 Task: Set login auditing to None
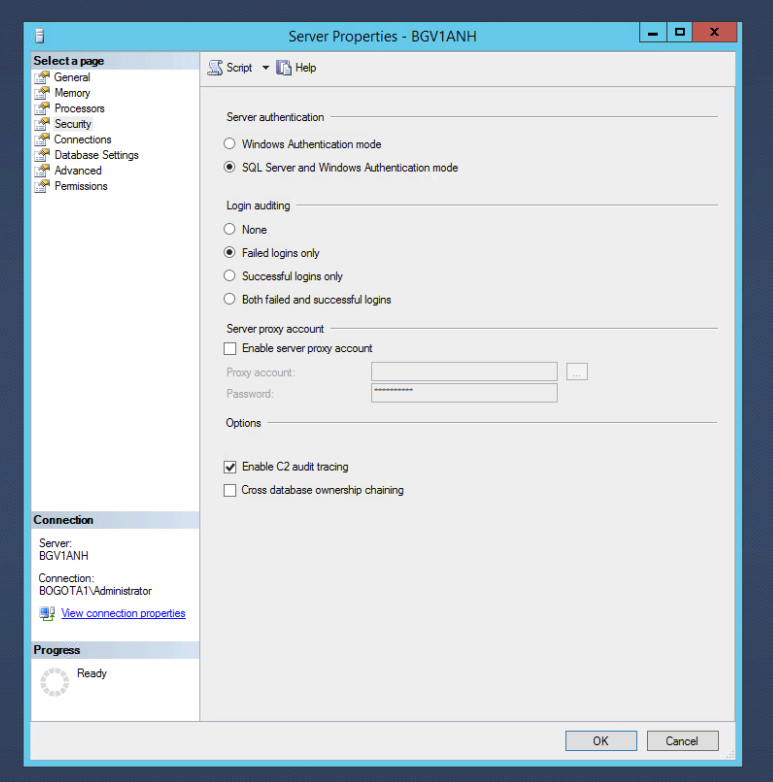click(229, 229)
